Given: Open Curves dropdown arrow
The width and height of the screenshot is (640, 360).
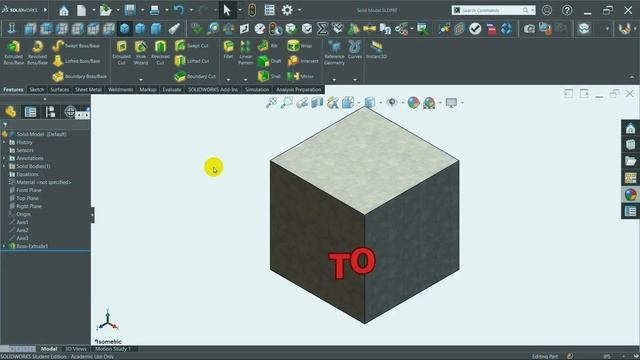Looking at the screenshot, I should [x=355, y=80].
